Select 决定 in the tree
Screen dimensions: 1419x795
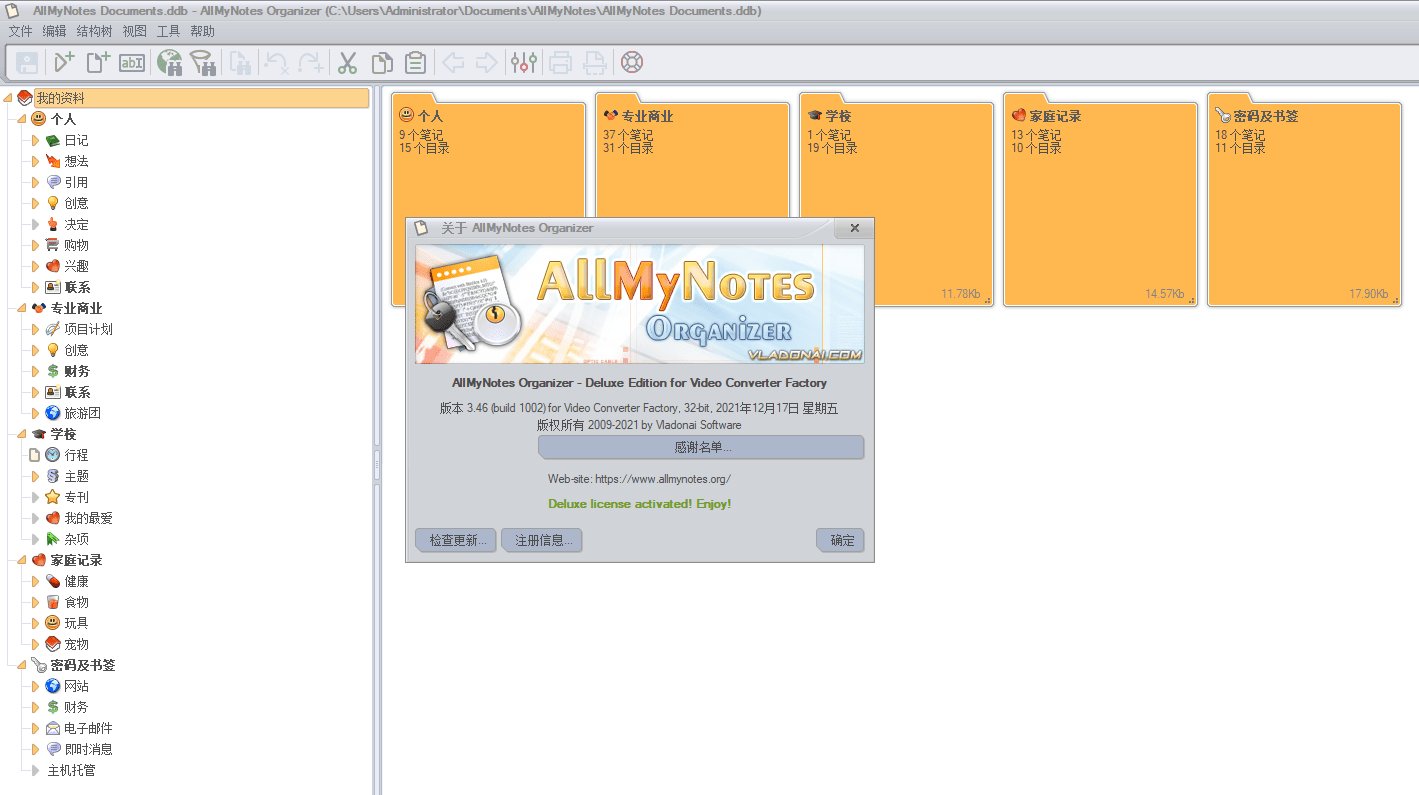(x=76, y=224)
